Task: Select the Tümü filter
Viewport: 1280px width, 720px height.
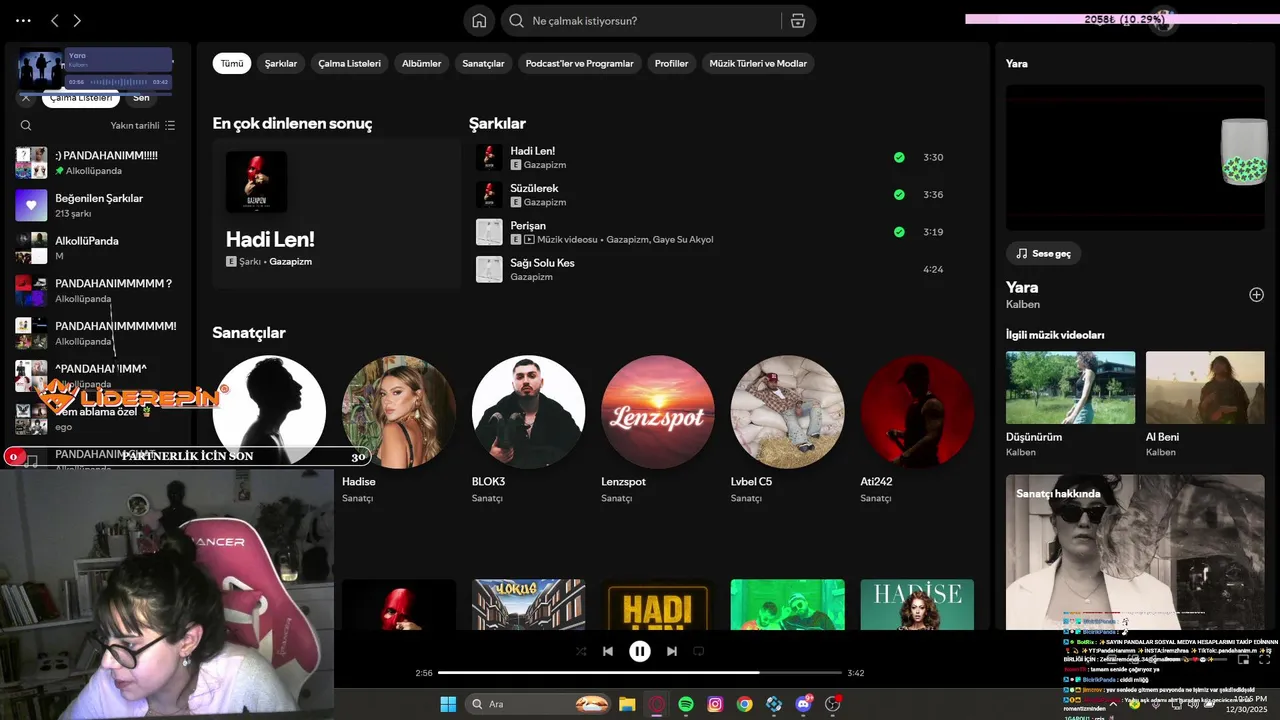Action: [232, 63]
